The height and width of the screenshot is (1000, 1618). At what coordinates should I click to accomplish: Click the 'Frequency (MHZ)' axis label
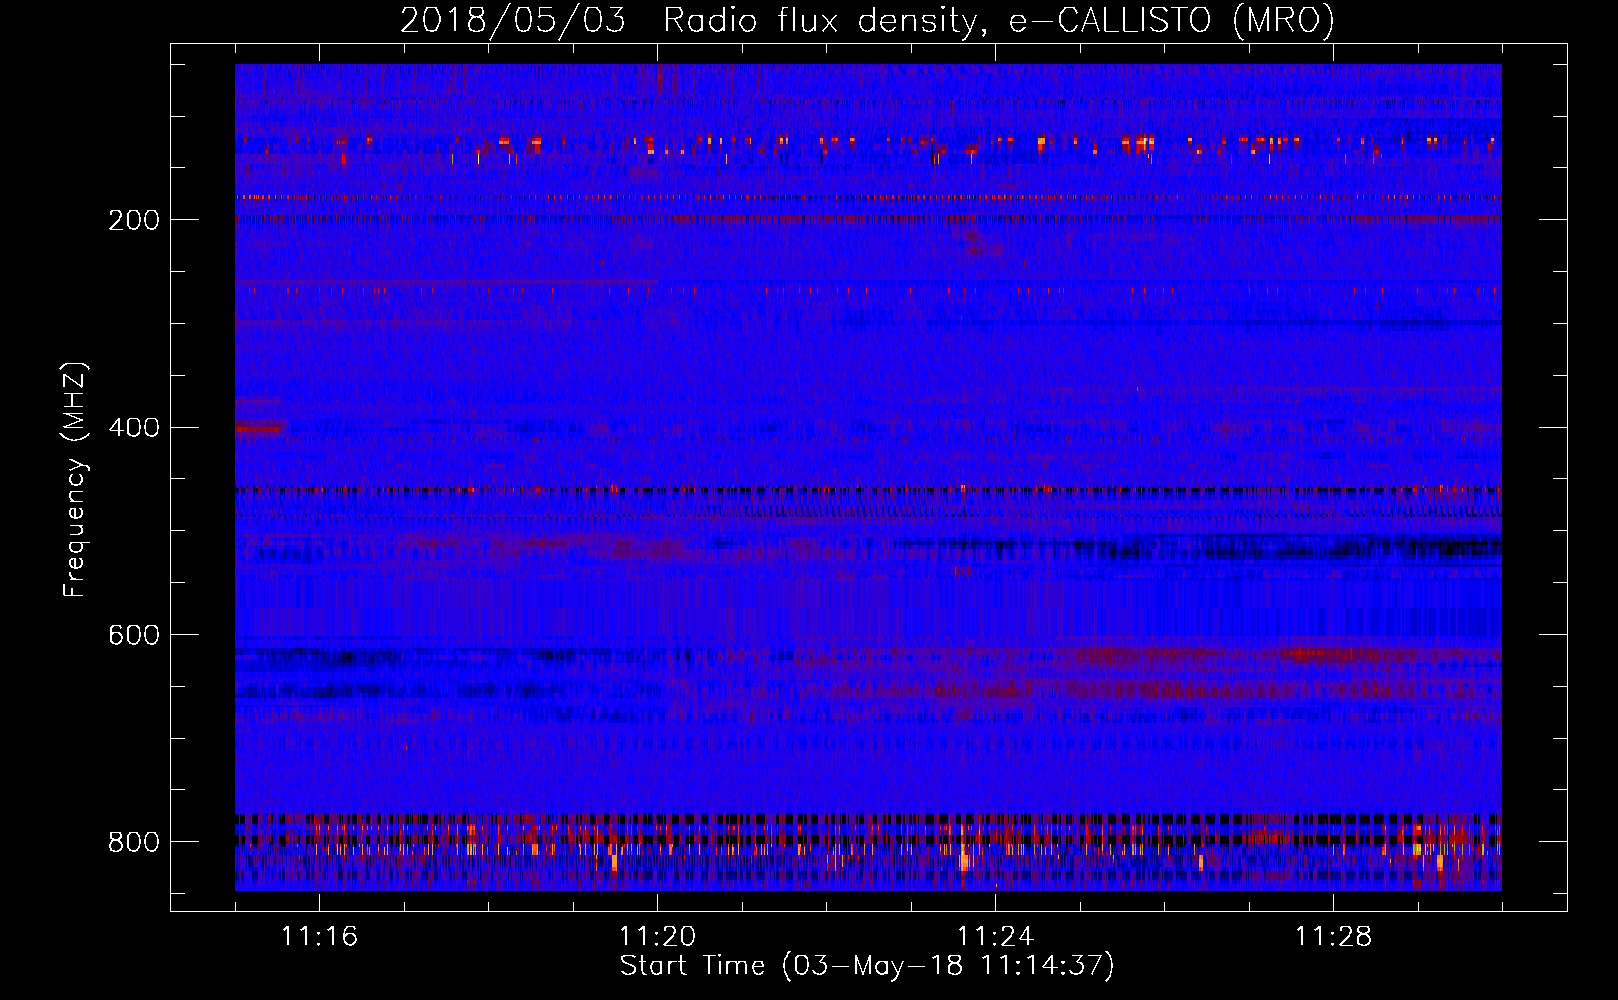(x=75, y=479)
